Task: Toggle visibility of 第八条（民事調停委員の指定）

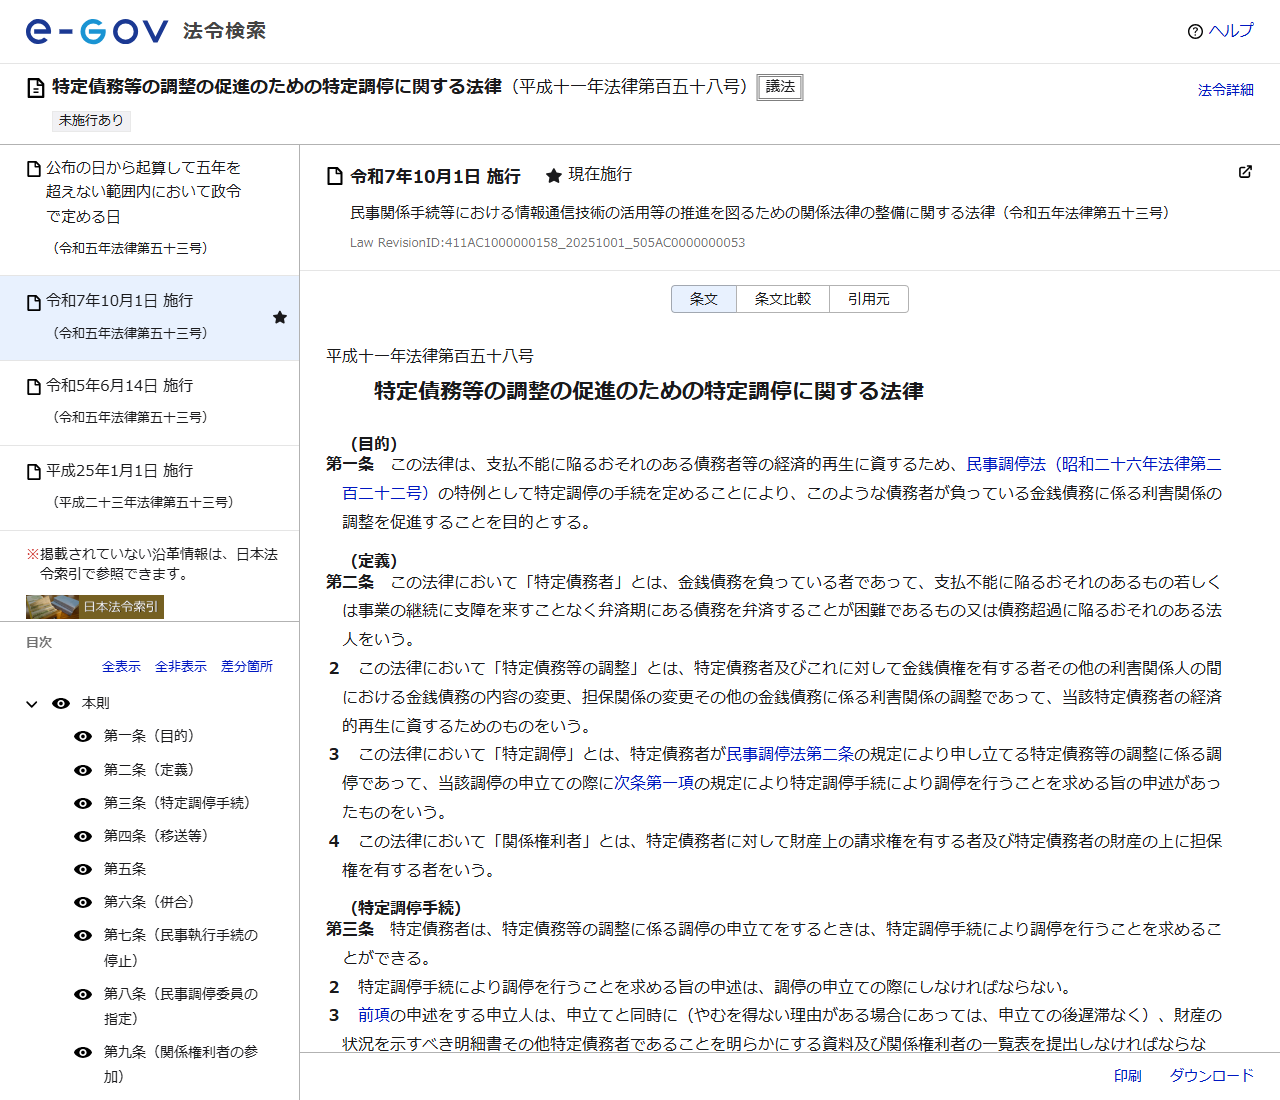Action: pos(83,994)
